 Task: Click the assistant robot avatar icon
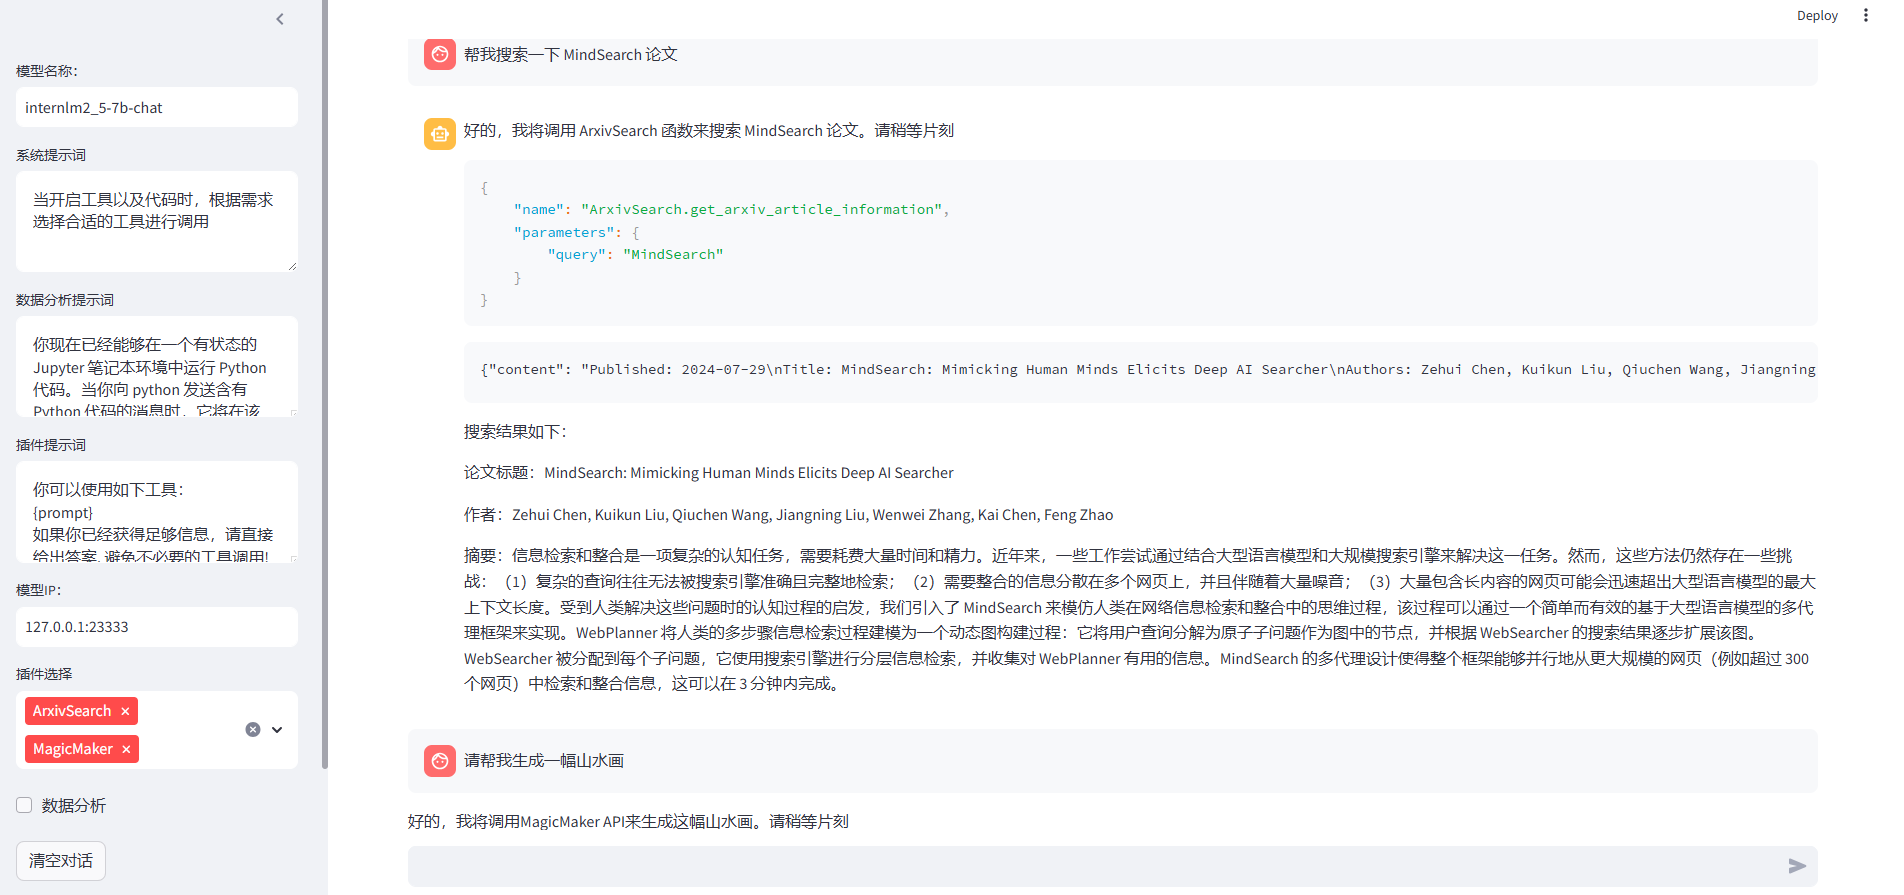(x=440, y=133)
